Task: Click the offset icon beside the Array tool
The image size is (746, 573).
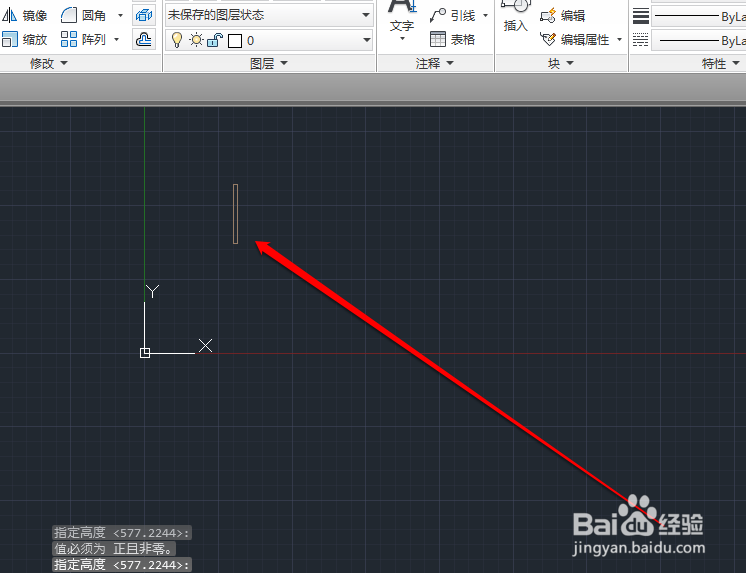Action: [144, 40]
